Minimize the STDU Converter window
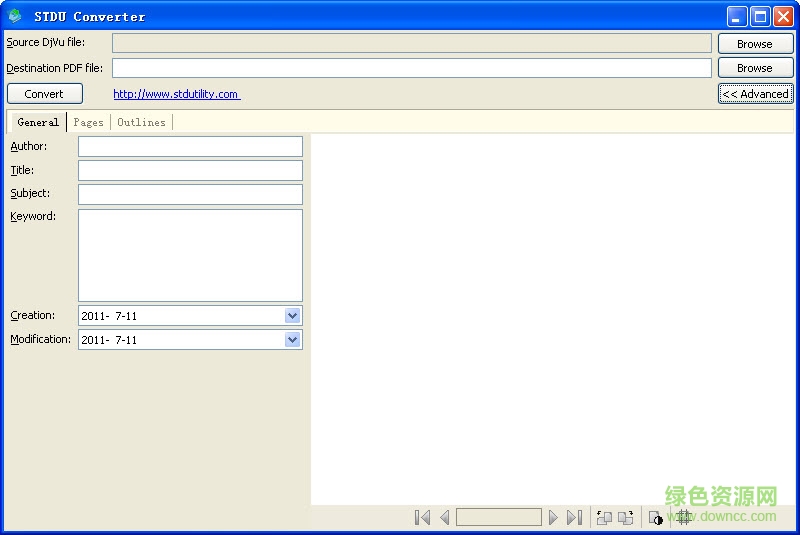The height and width of the screenshot is (535, 800). [736, 17]
